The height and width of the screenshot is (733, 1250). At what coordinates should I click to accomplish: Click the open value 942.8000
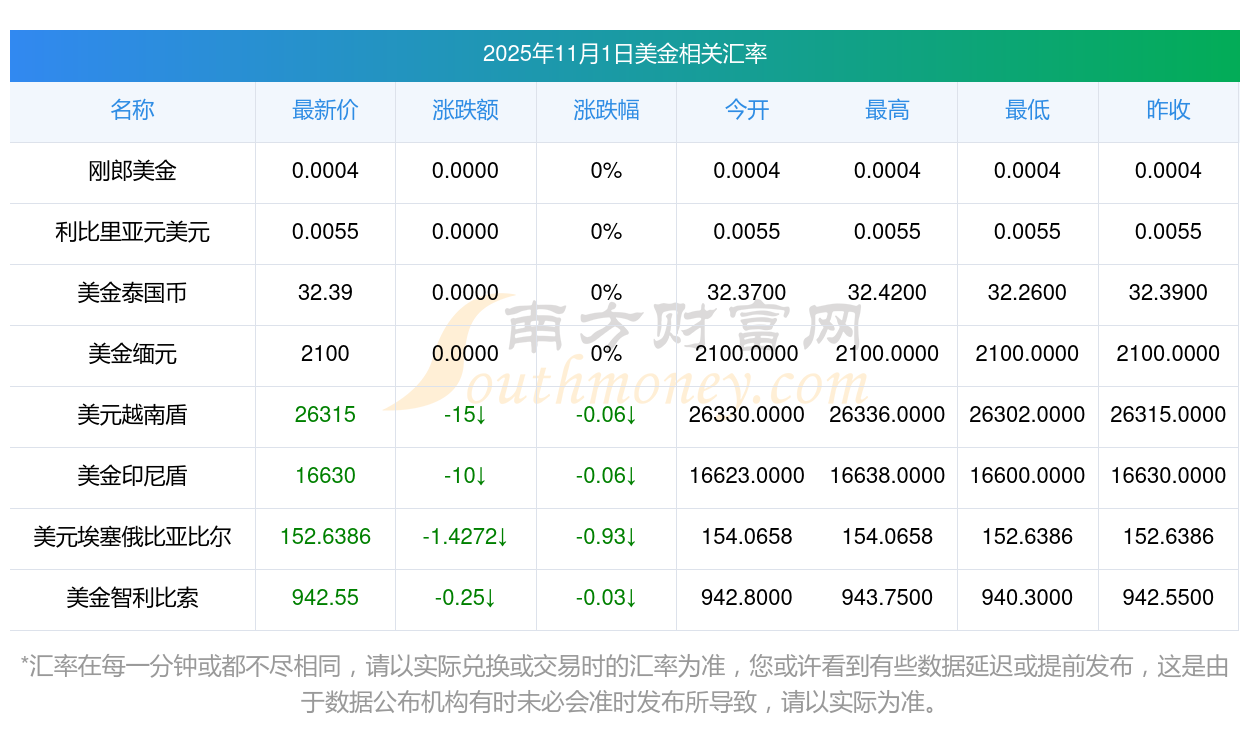click(x=747, y=598)
